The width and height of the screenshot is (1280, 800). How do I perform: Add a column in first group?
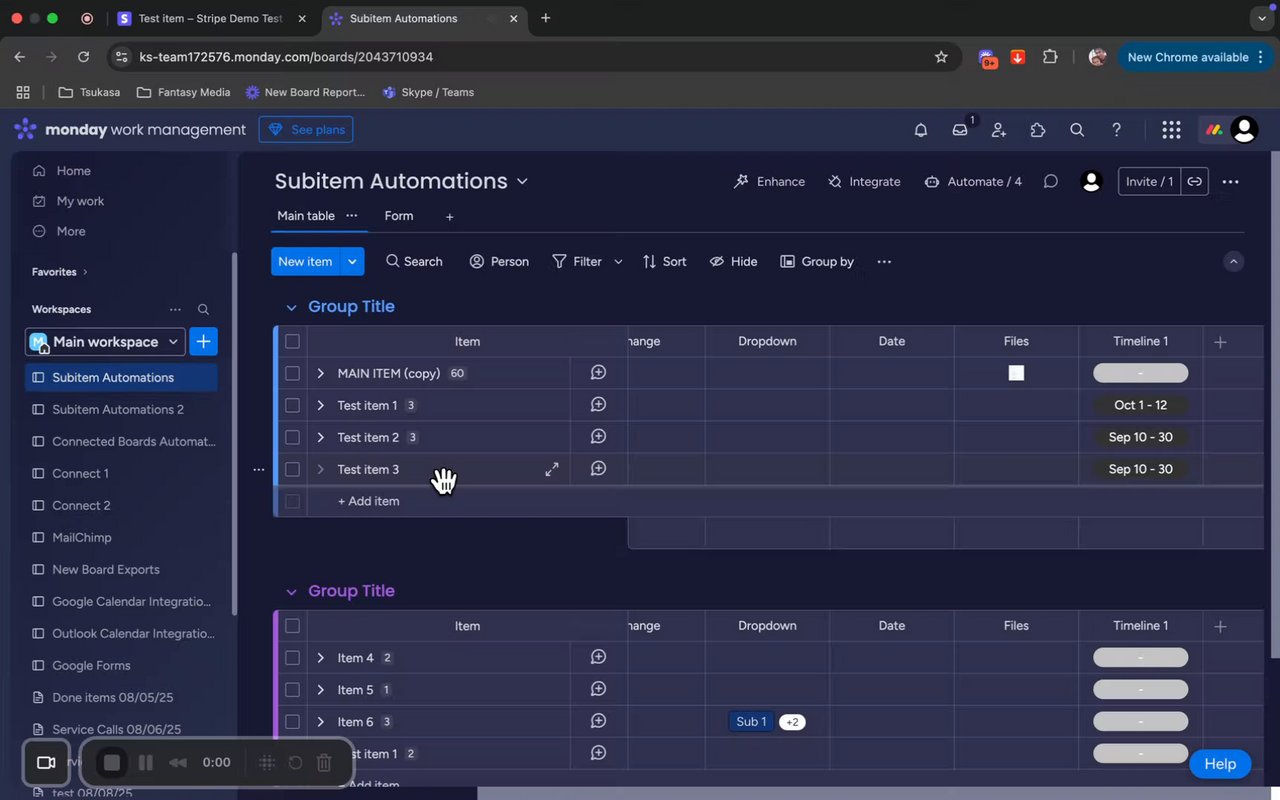tap(1220, 342)
